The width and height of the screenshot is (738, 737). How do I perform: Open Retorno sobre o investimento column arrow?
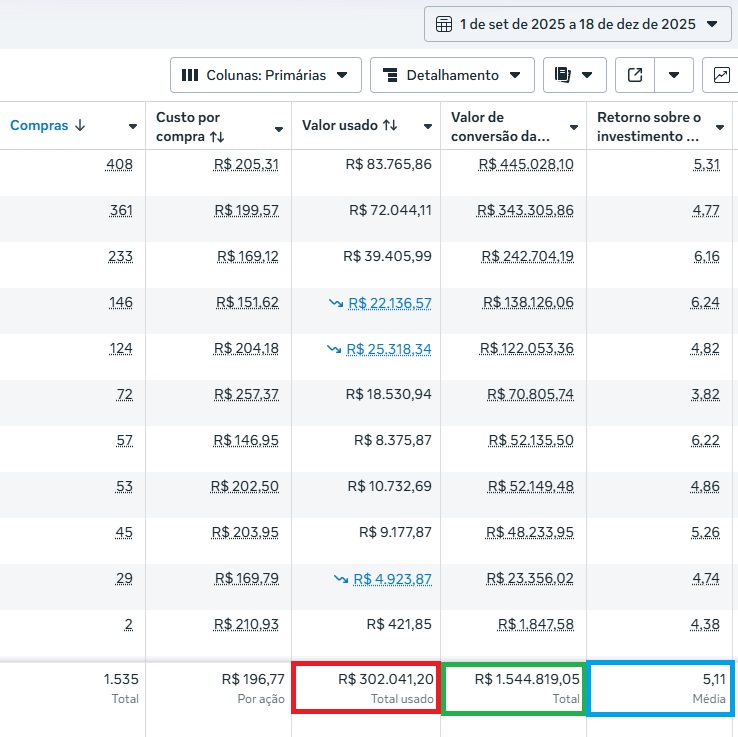click(720, 128)
